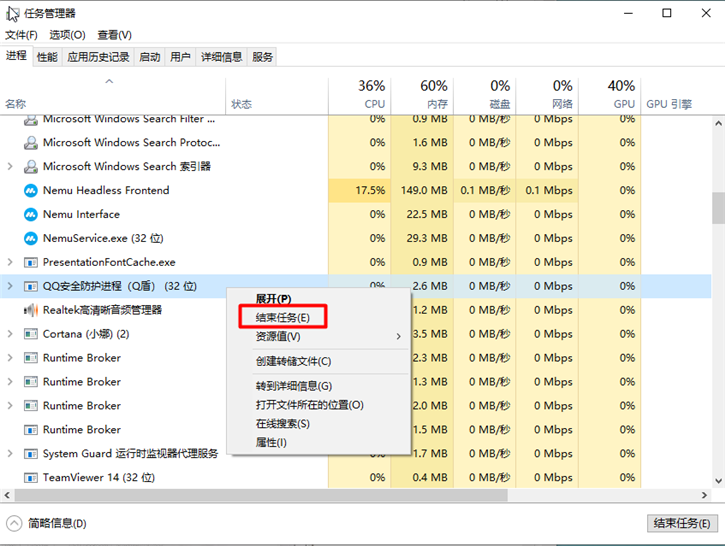Switch to the 性能 tab
725x546 pixels.
click(47, 57)
